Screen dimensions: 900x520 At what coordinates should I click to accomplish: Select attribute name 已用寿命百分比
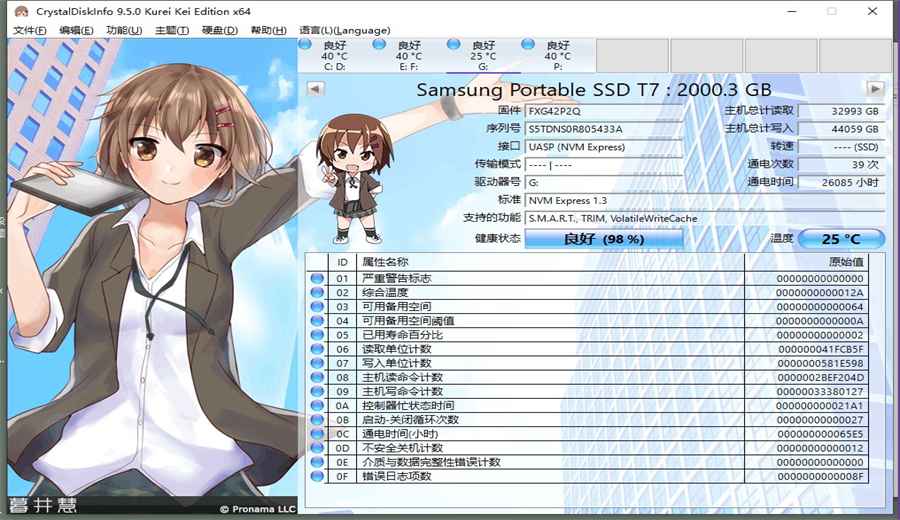[x=402, y=335]
